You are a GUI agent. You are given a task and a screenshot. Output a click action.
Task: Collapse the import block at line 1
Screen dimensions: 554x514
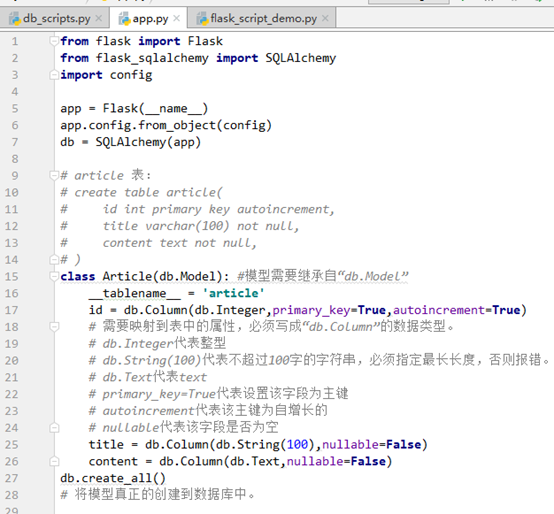click(54, 41)
